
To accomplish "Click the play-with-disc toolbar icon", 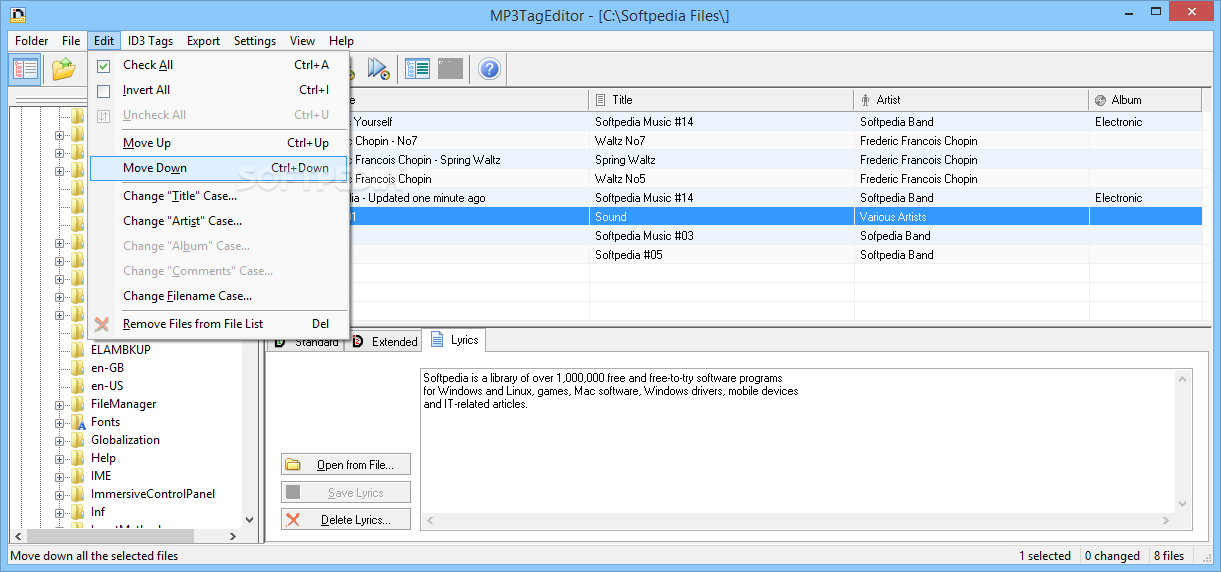I will pyautogui.click(x=378, y=69).
